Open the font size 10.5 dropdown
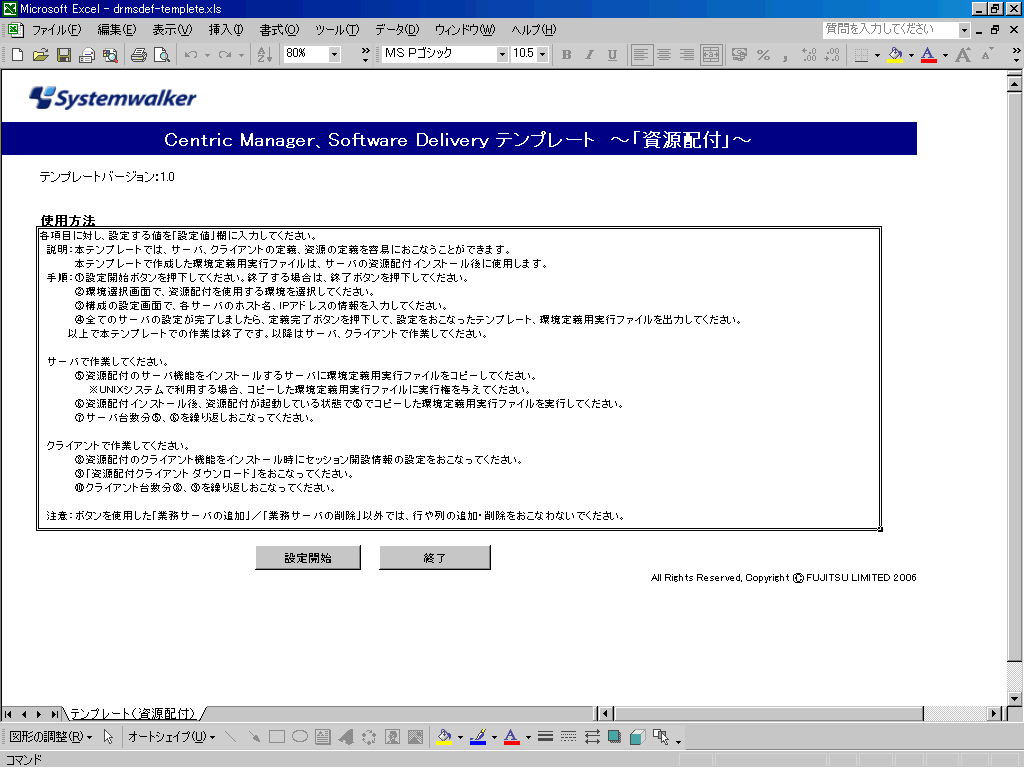 542,54
